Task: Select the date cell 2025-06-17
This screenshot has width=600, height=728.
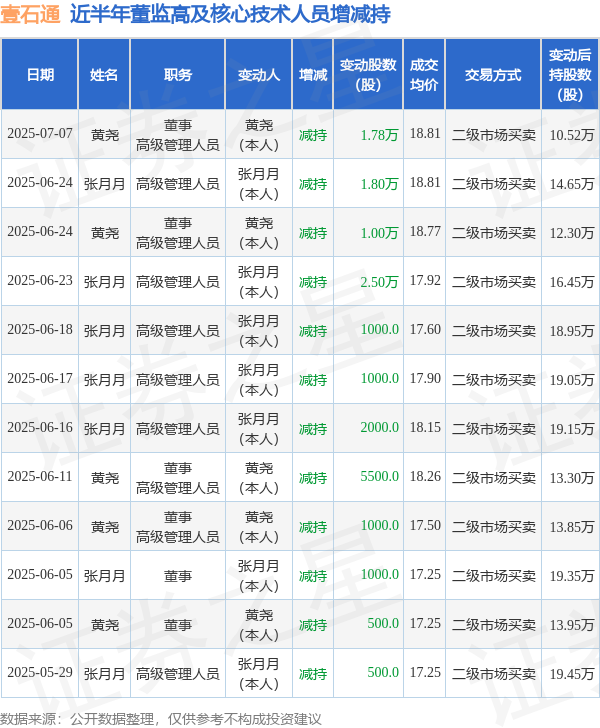Action: click(x=40, y=379)
